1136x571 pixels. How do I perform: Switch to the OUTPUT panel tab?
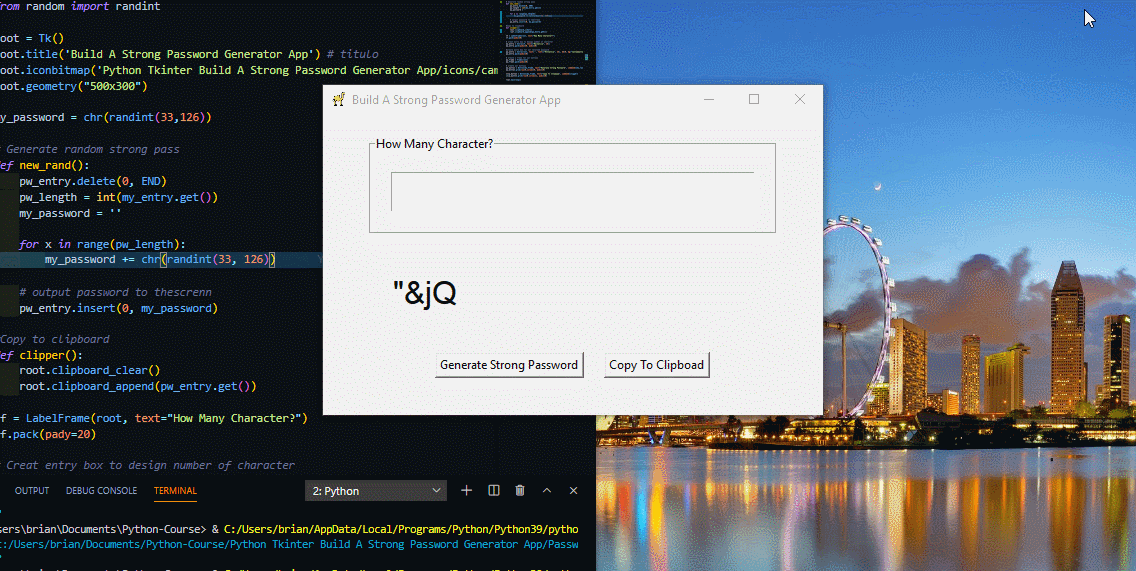click(32, 491)
